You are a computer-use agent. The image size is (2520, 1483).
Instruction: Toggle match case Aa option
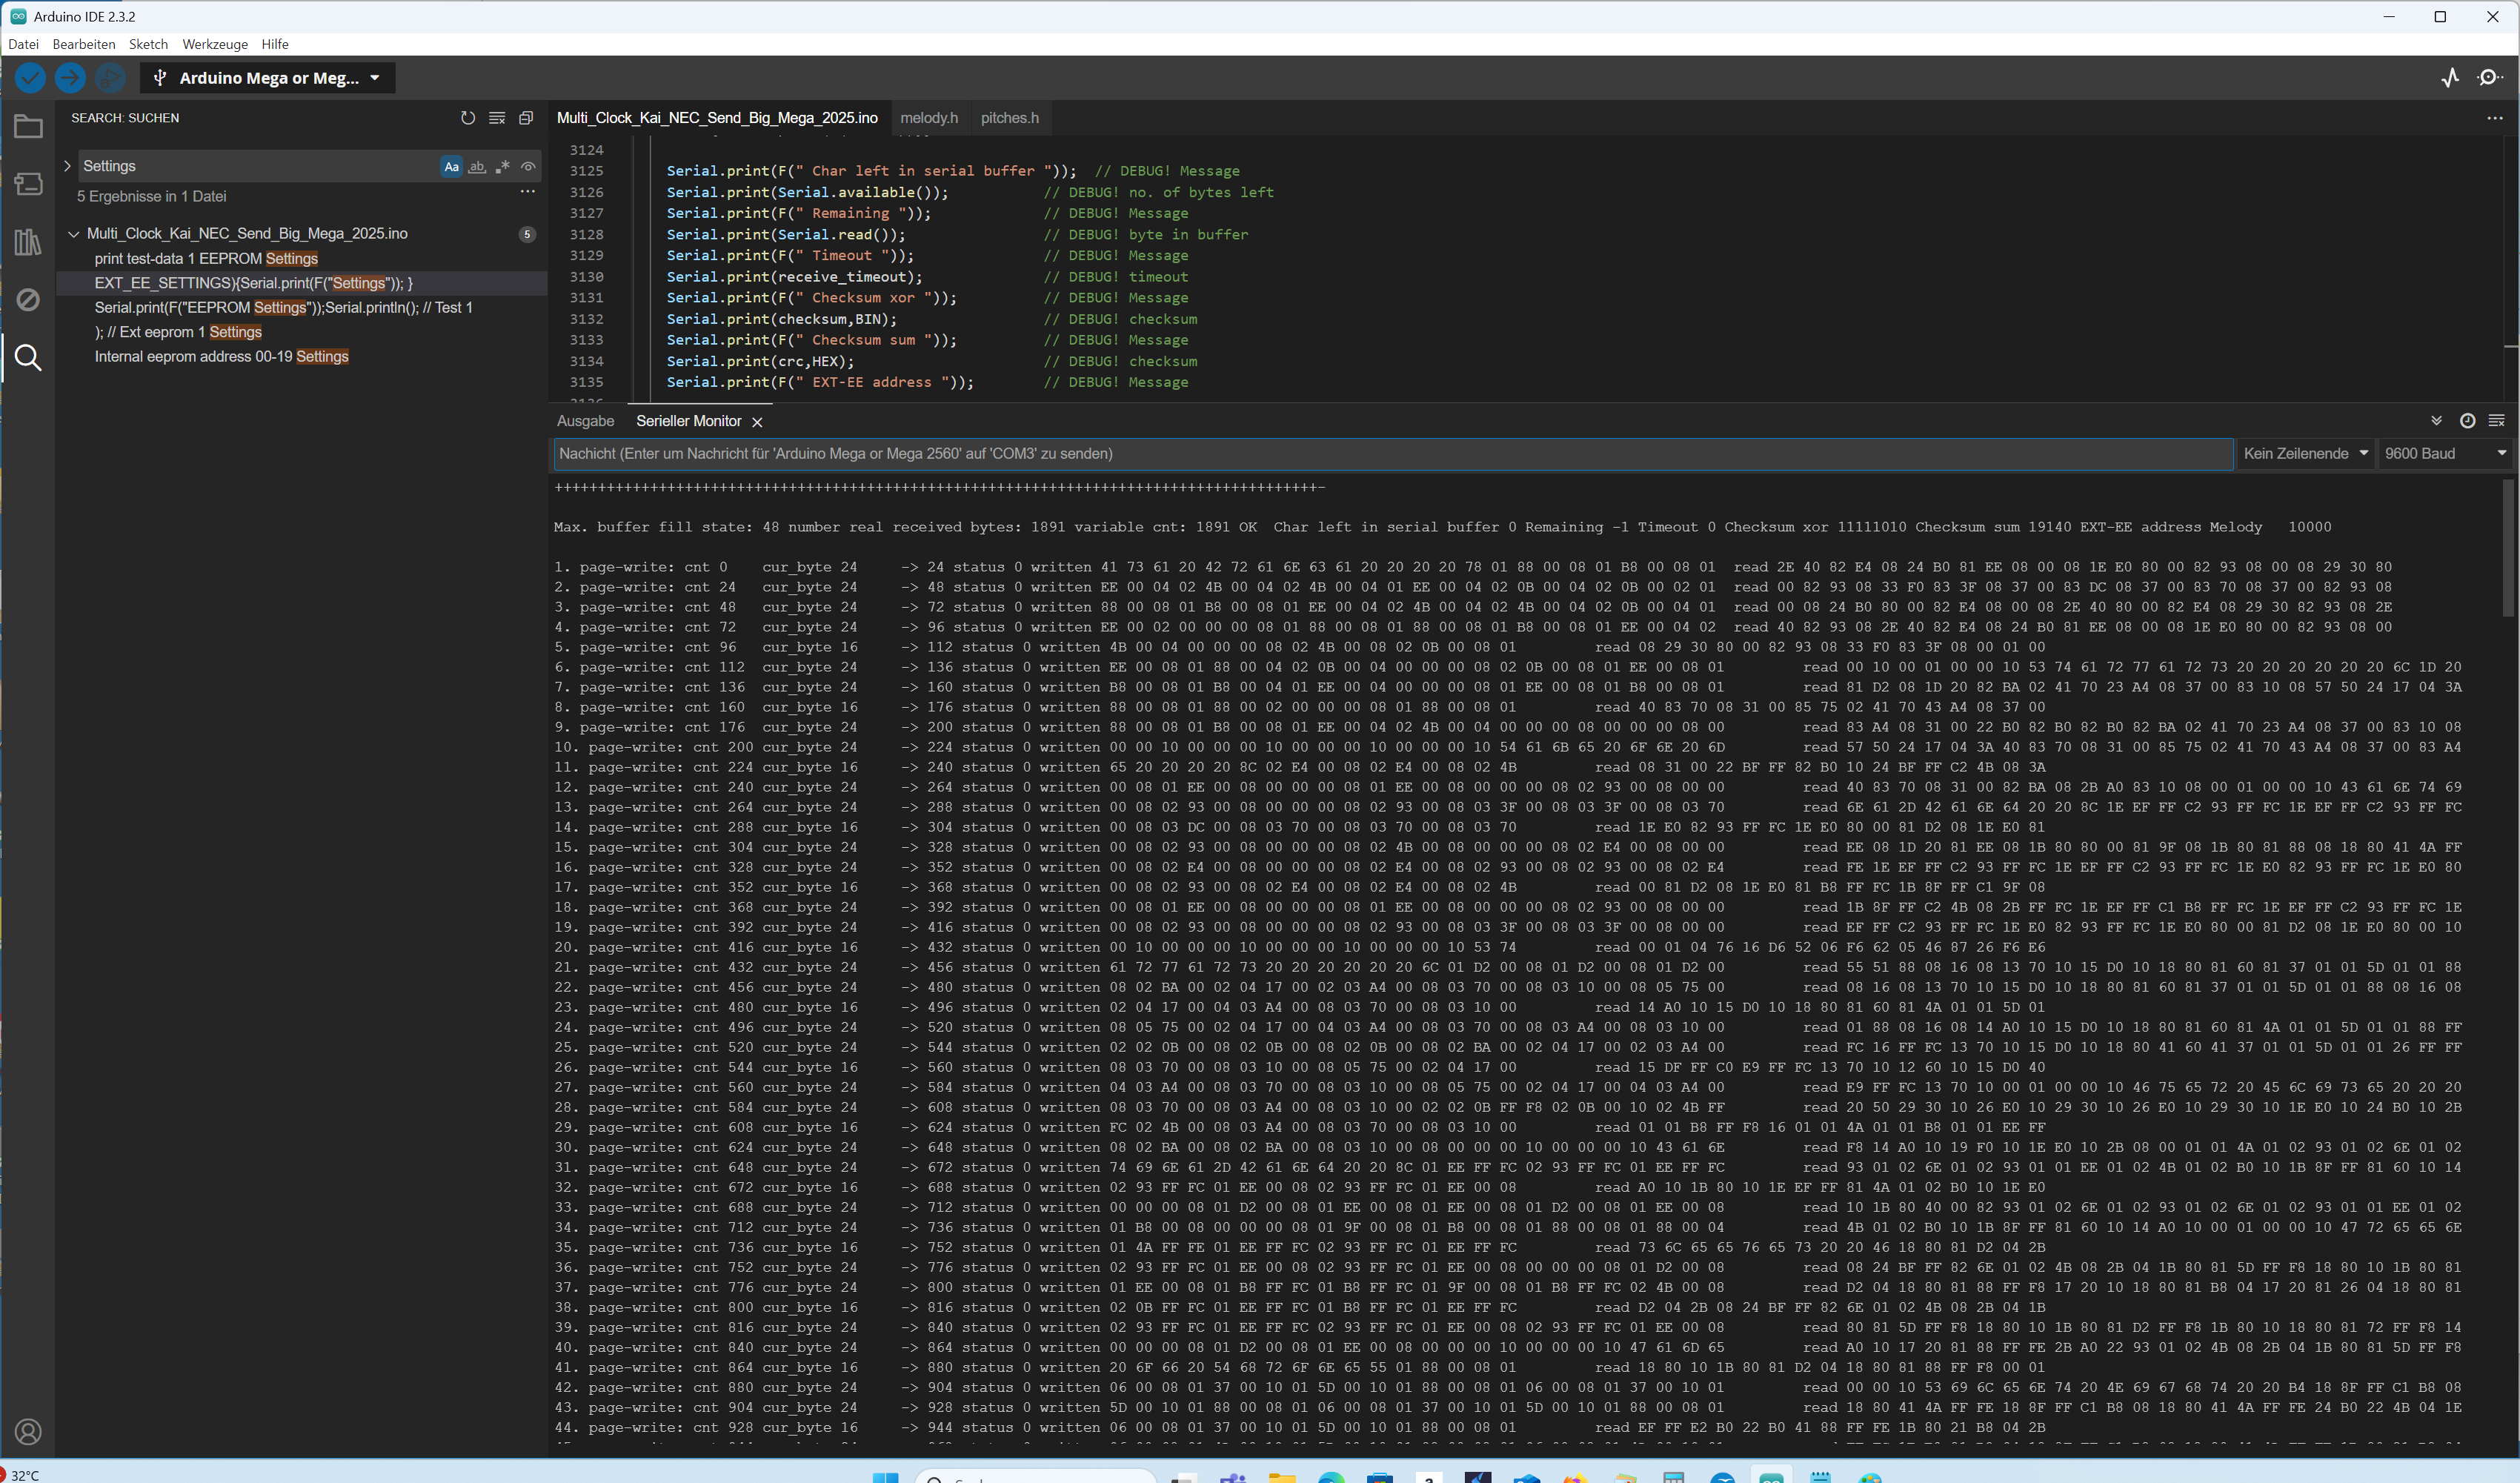point(451,167)
